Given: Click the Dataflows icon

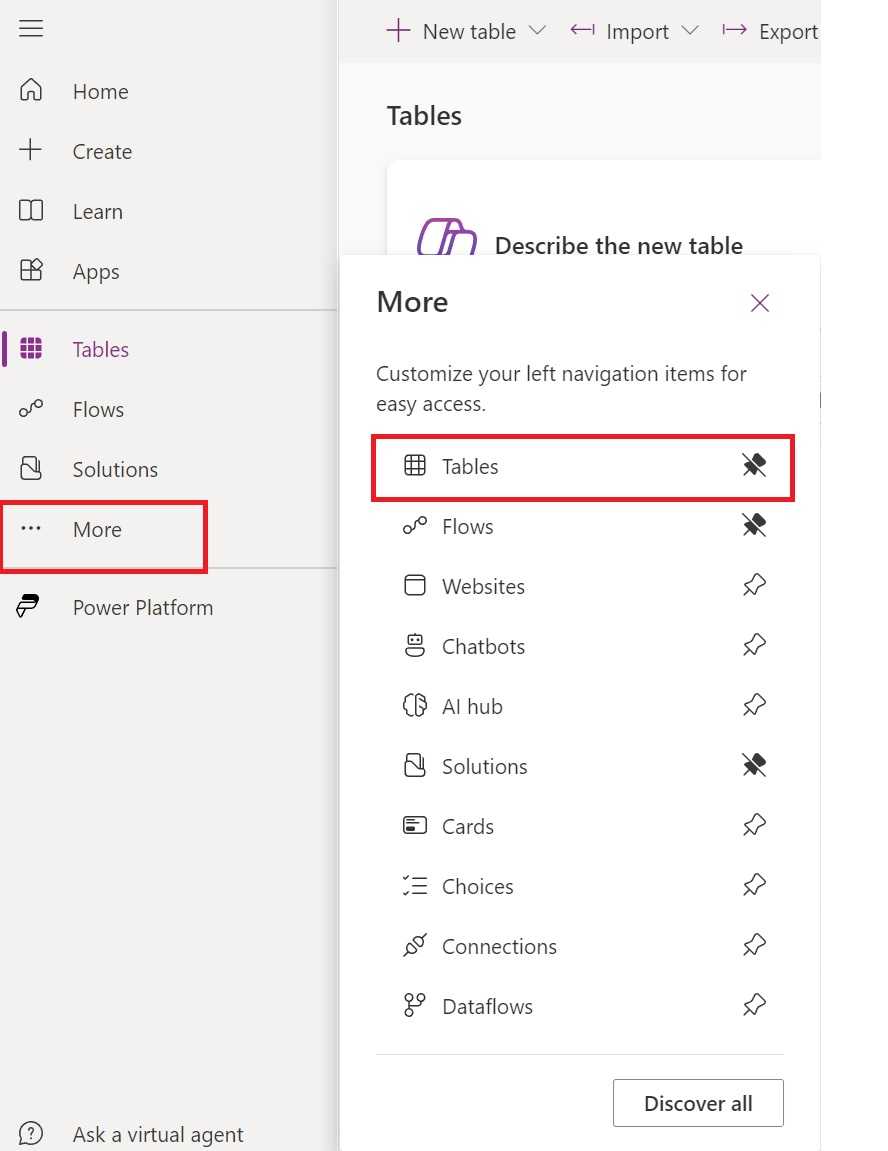Looking at the screenshot, I should point(415,1005).
